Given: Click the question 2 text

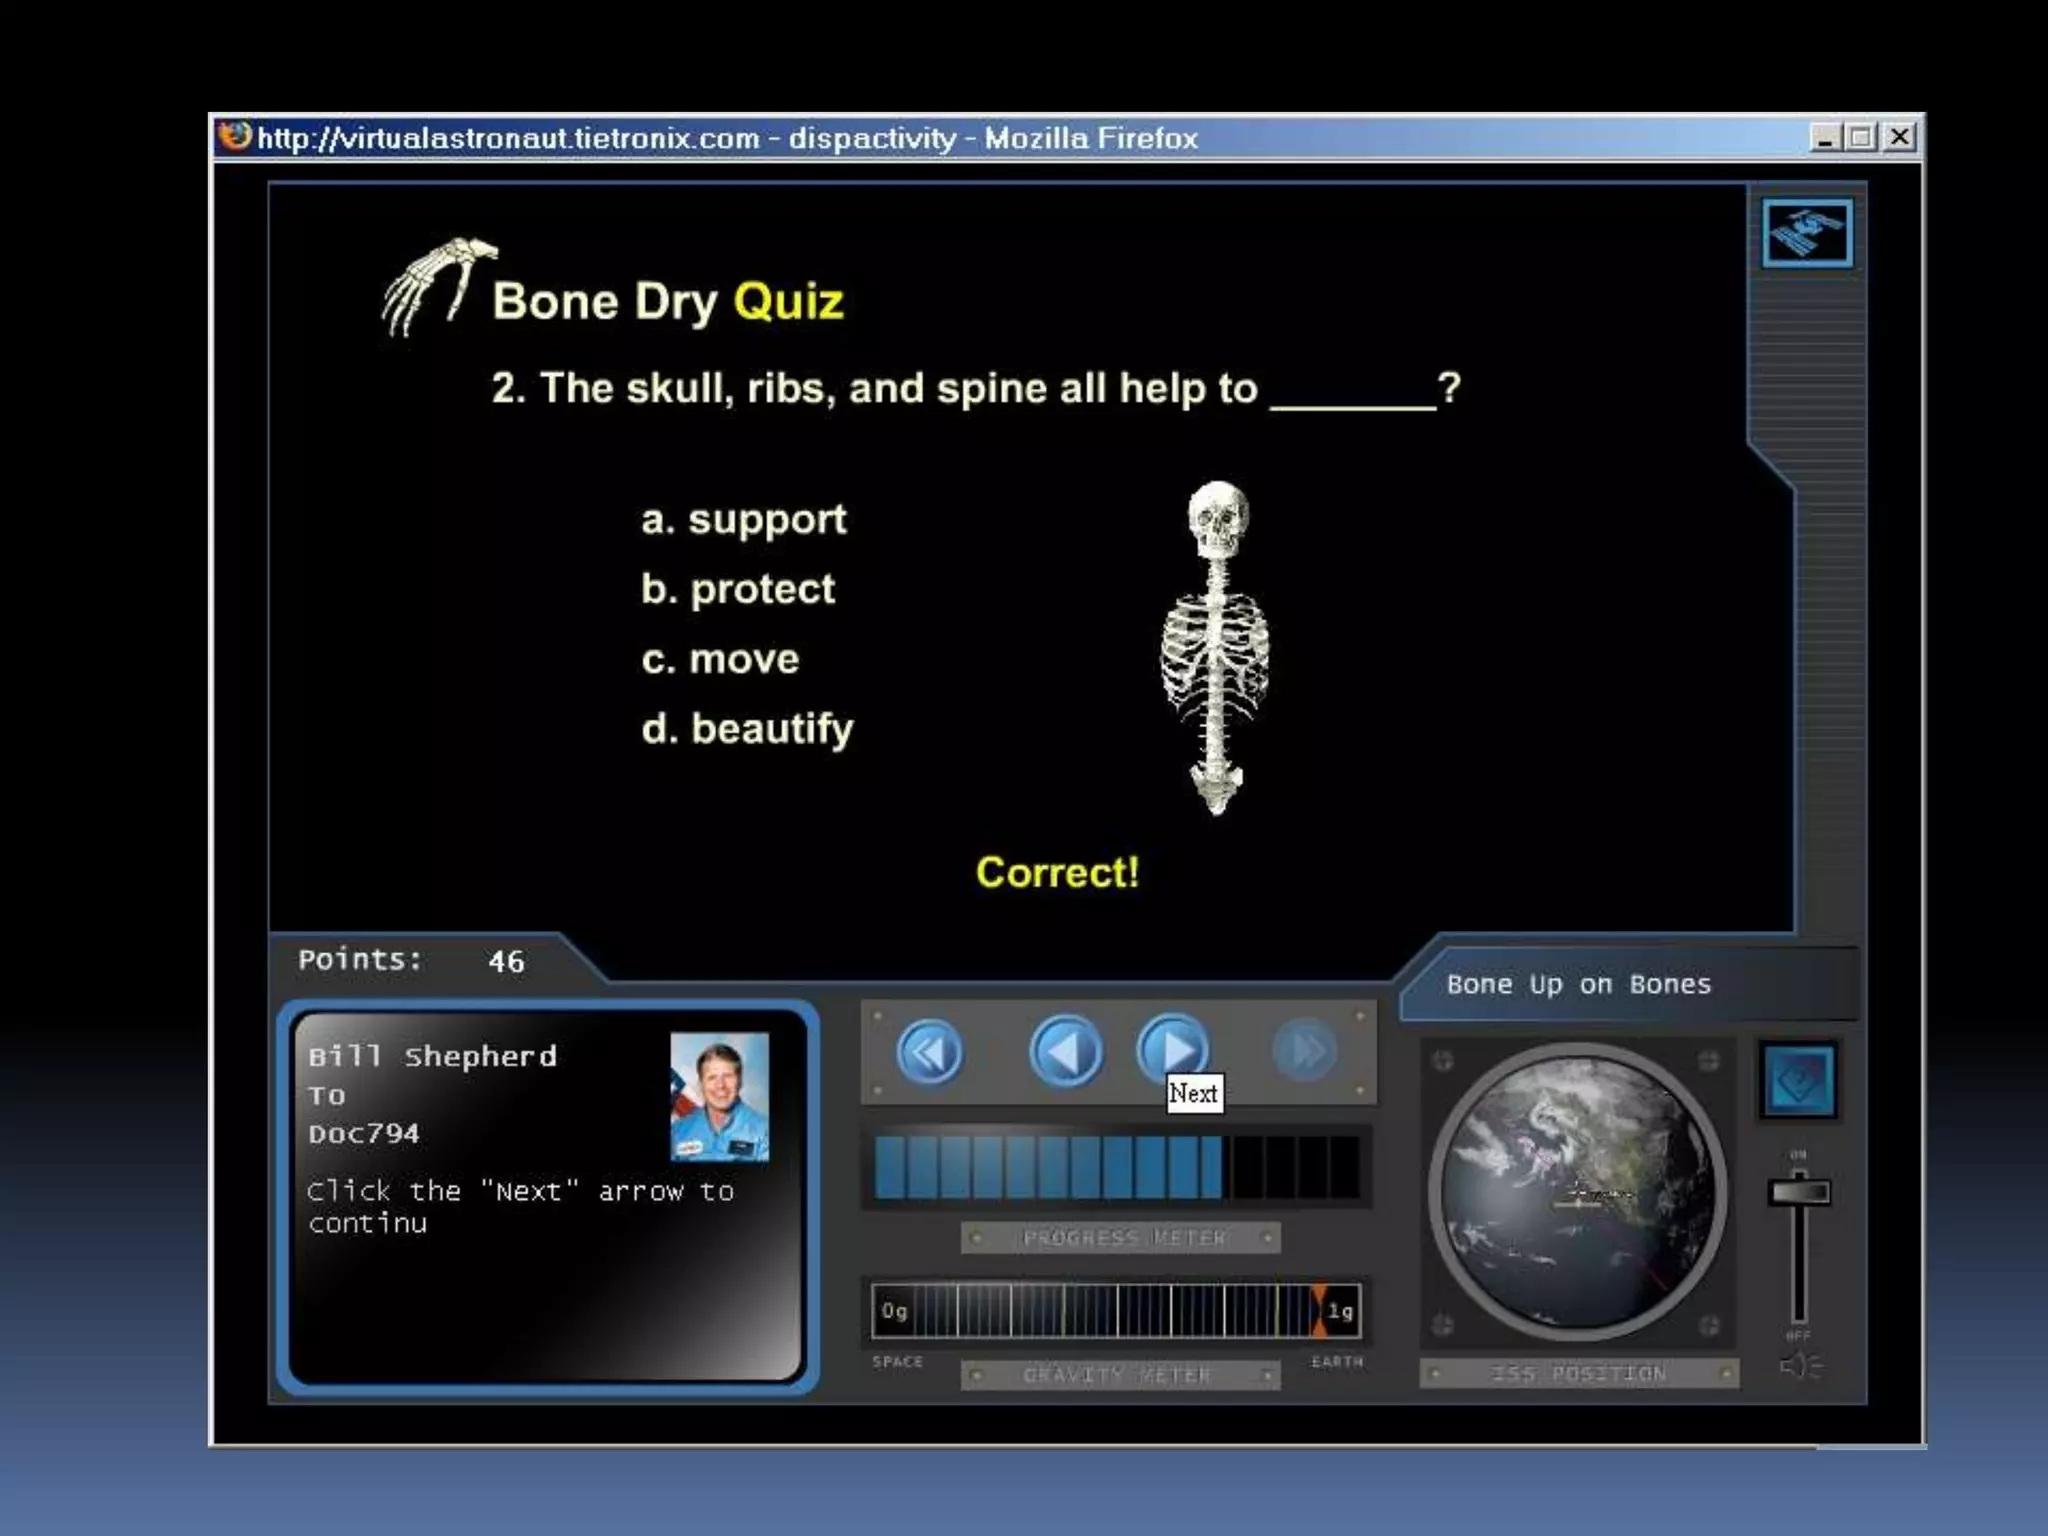Looking at the screenshot, I should (x=976, y=389).
